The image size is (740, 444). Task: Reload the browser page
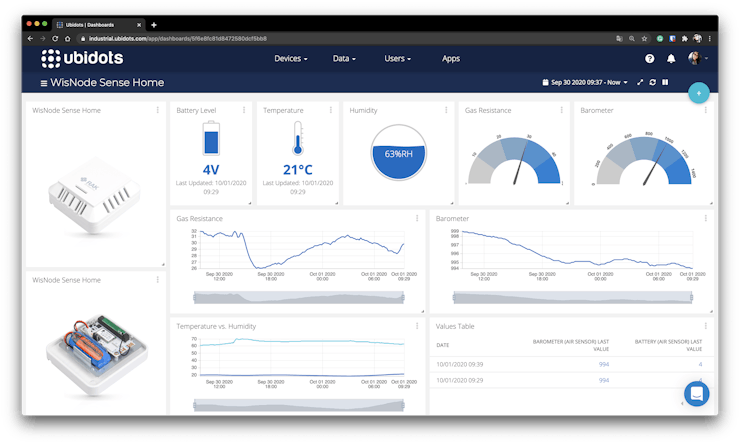click(x=55, y=39)
